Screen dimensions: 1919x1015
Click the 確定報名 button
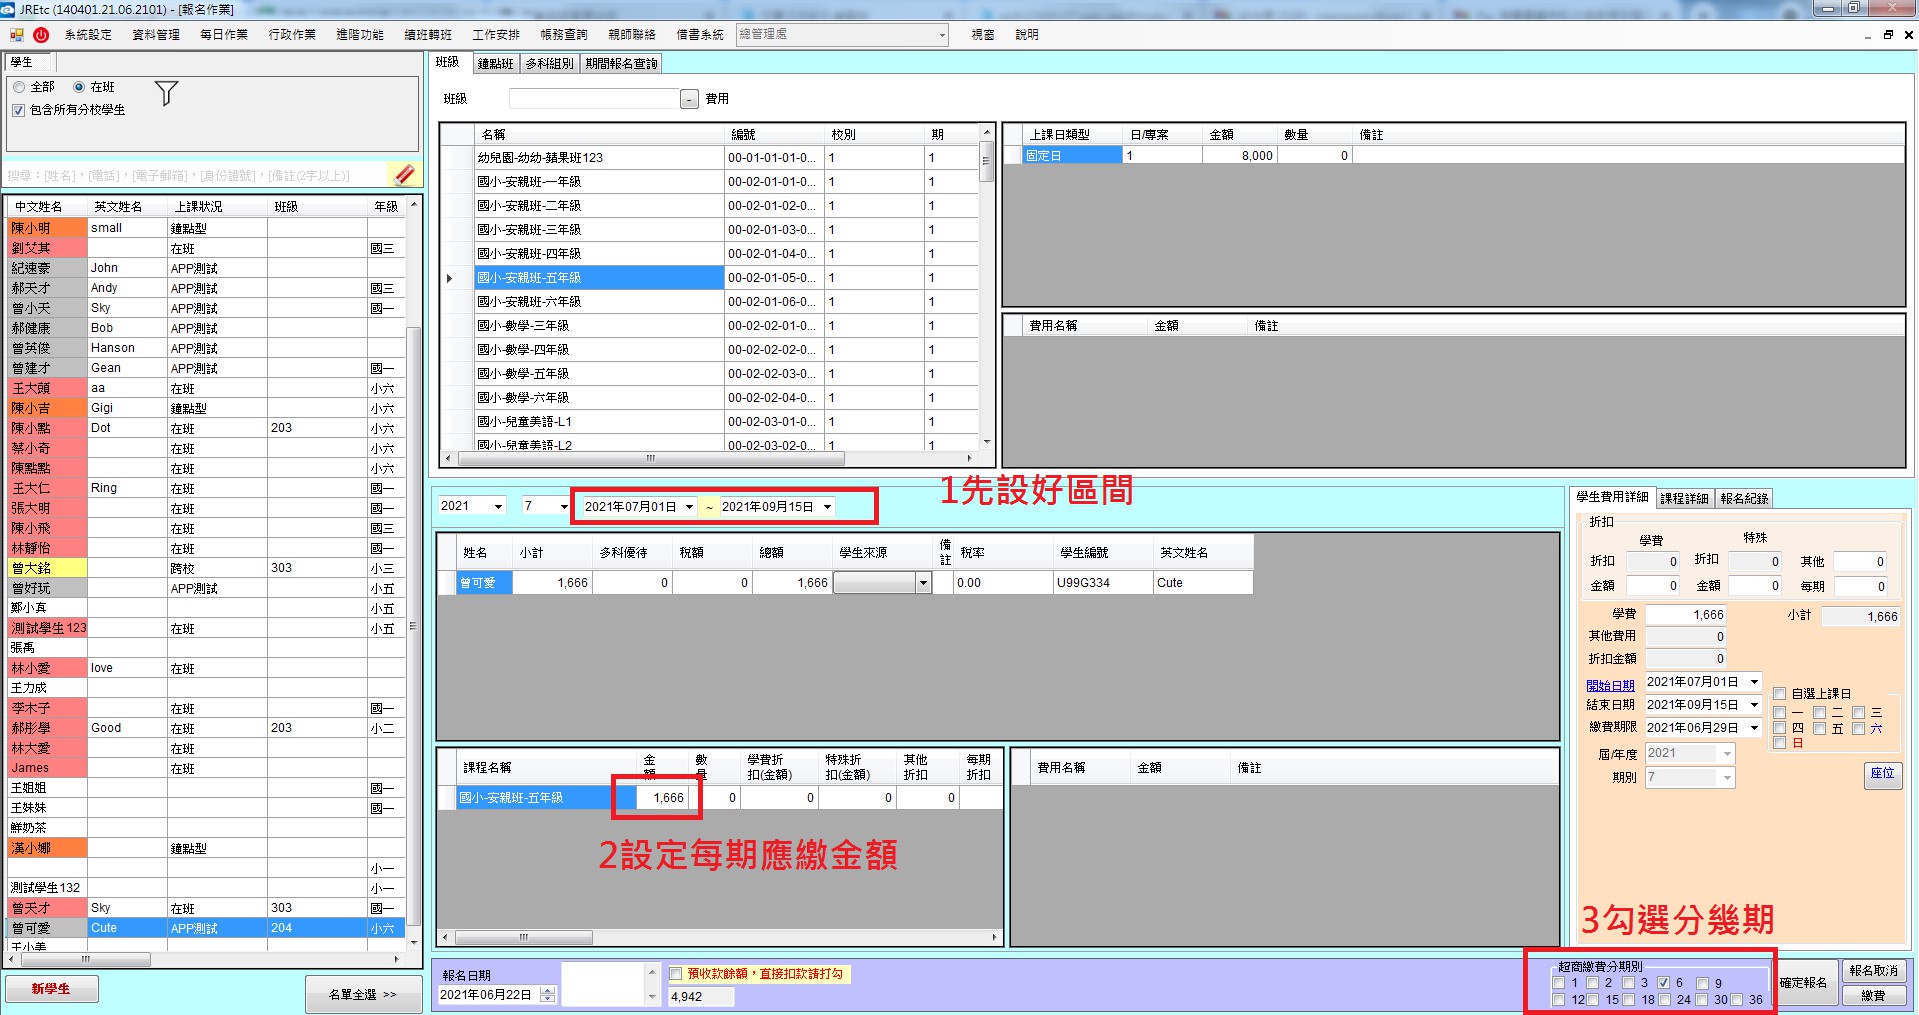(x=1803, y=983)
